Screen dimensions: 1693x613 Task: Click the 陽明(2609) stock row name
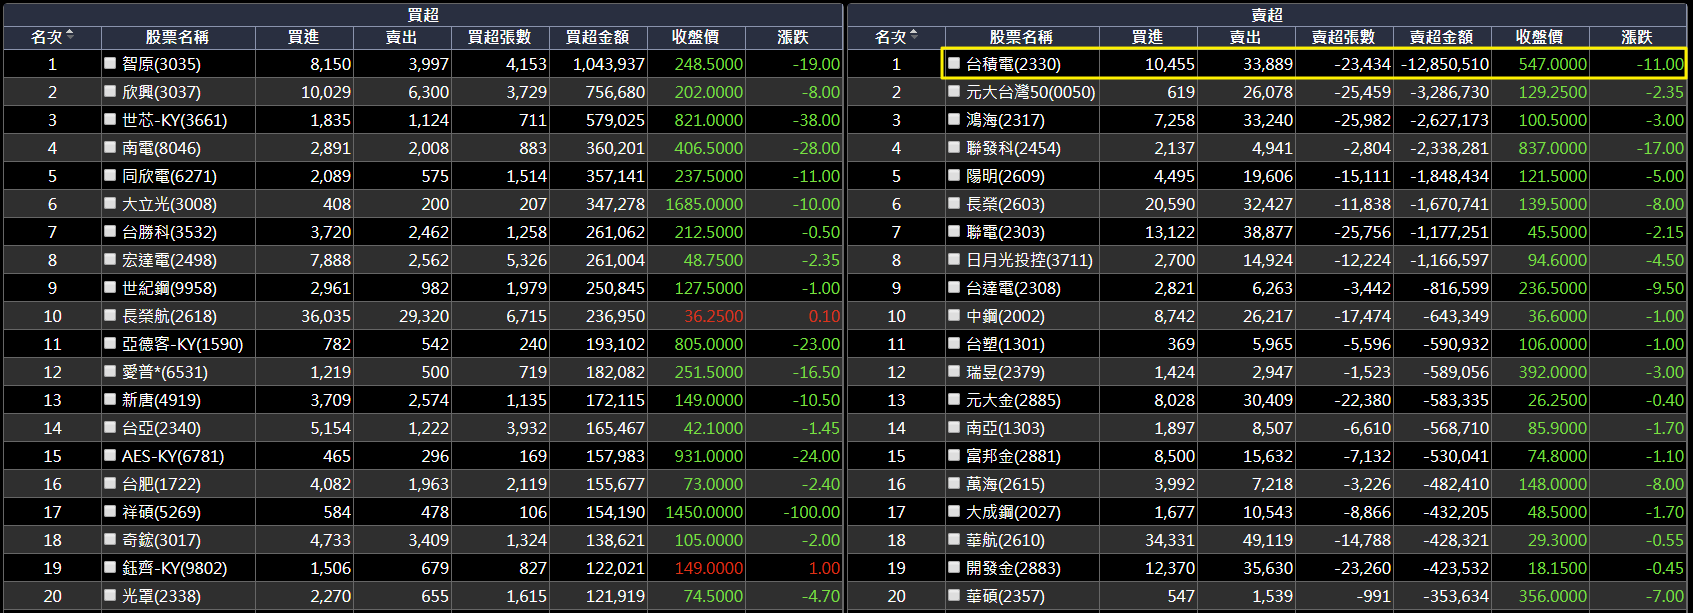point(1005,176)
